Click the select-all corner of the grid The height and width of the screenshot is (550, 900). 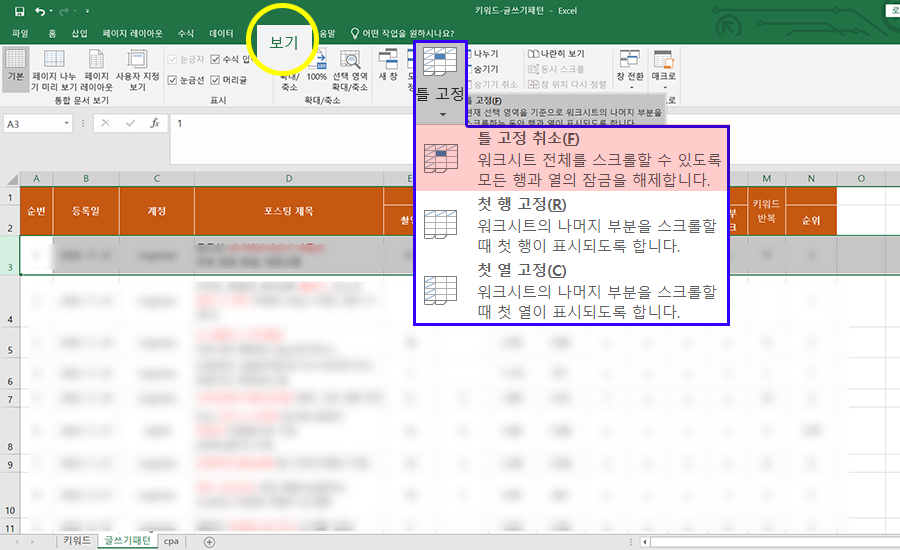point(11,179)
